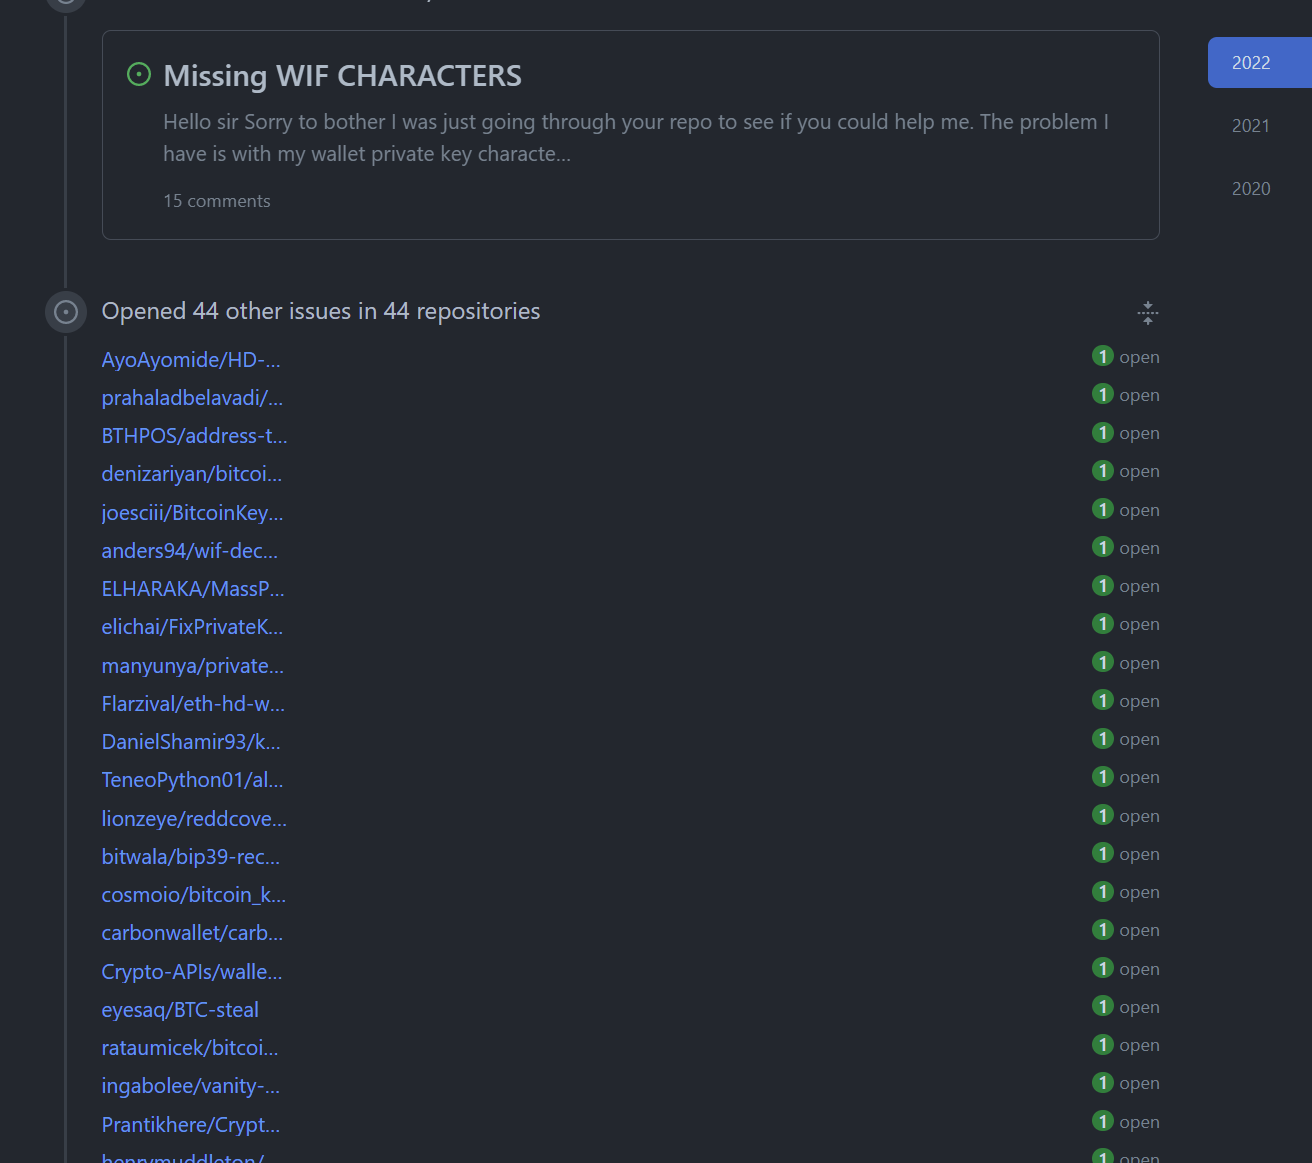
Task: Click the open status label beside denizariyan/bitcoi
Action: tap(1139, 470)
